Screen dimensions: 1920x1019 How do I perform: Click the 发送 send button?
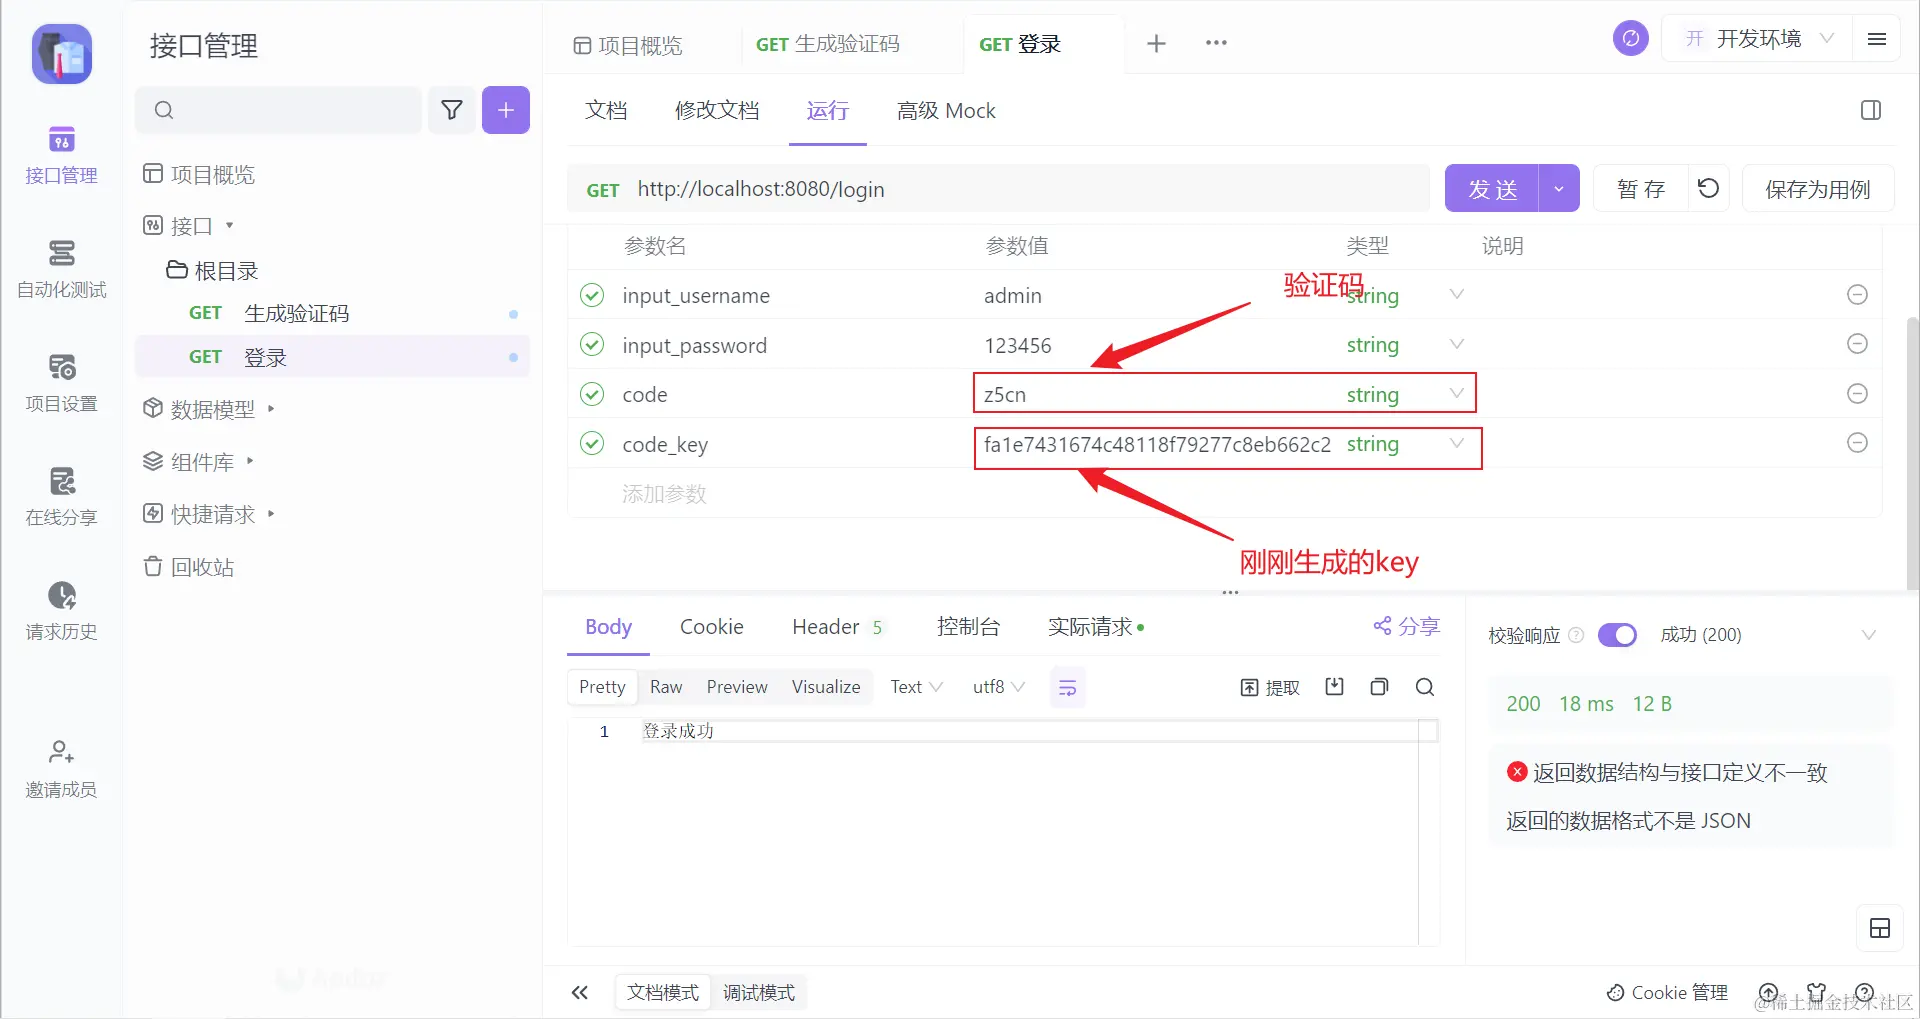click(1492, 188)
